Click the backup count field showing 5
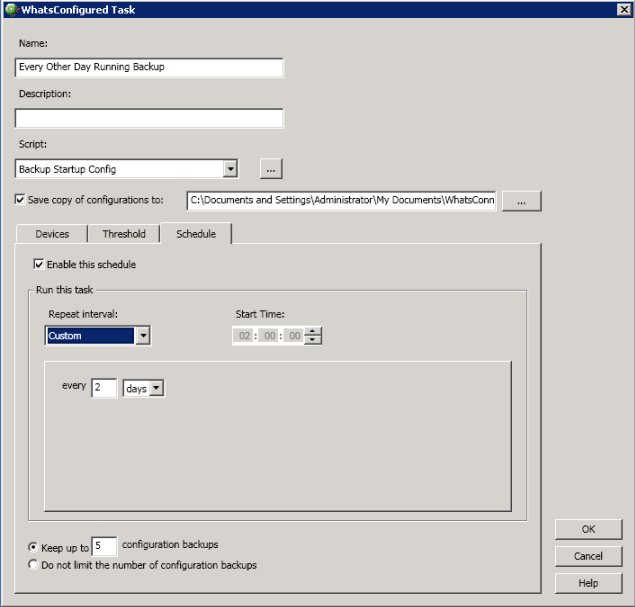Screen dimensions: 635x607 coord(104,546)
